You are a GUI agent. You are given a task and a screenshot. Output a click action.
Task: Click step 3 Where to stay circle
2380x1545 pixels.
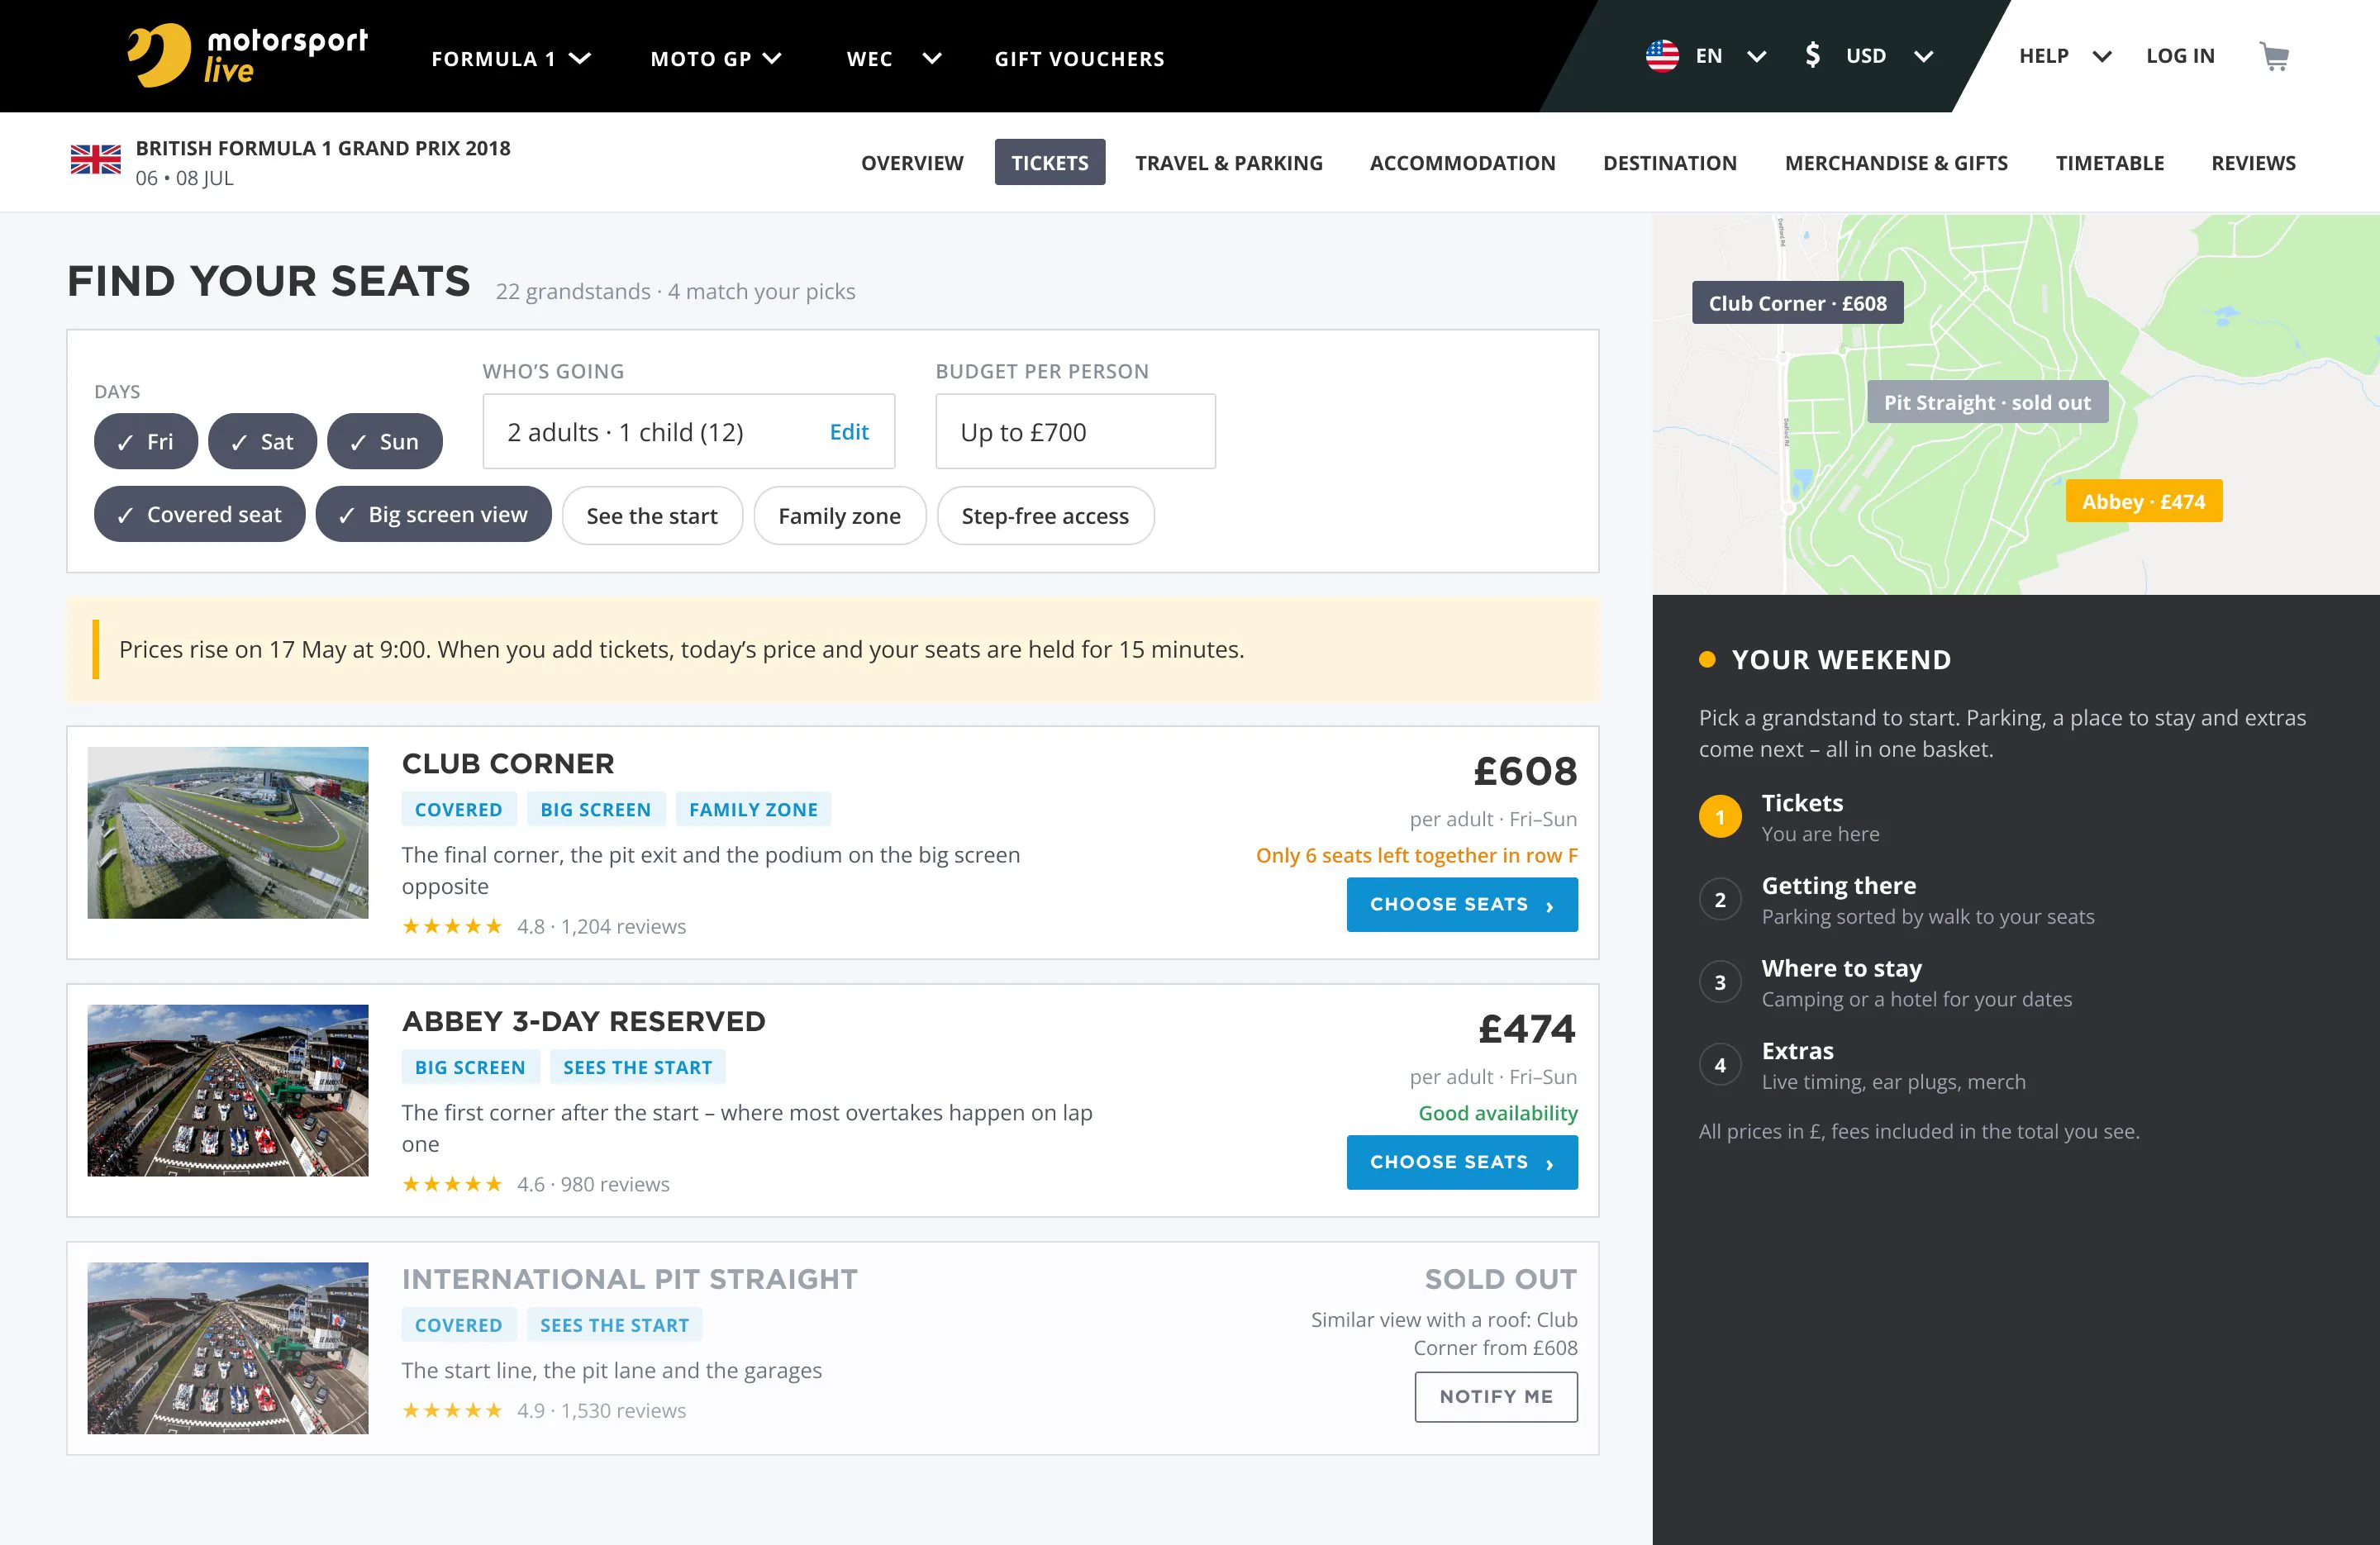(1720, 982)
